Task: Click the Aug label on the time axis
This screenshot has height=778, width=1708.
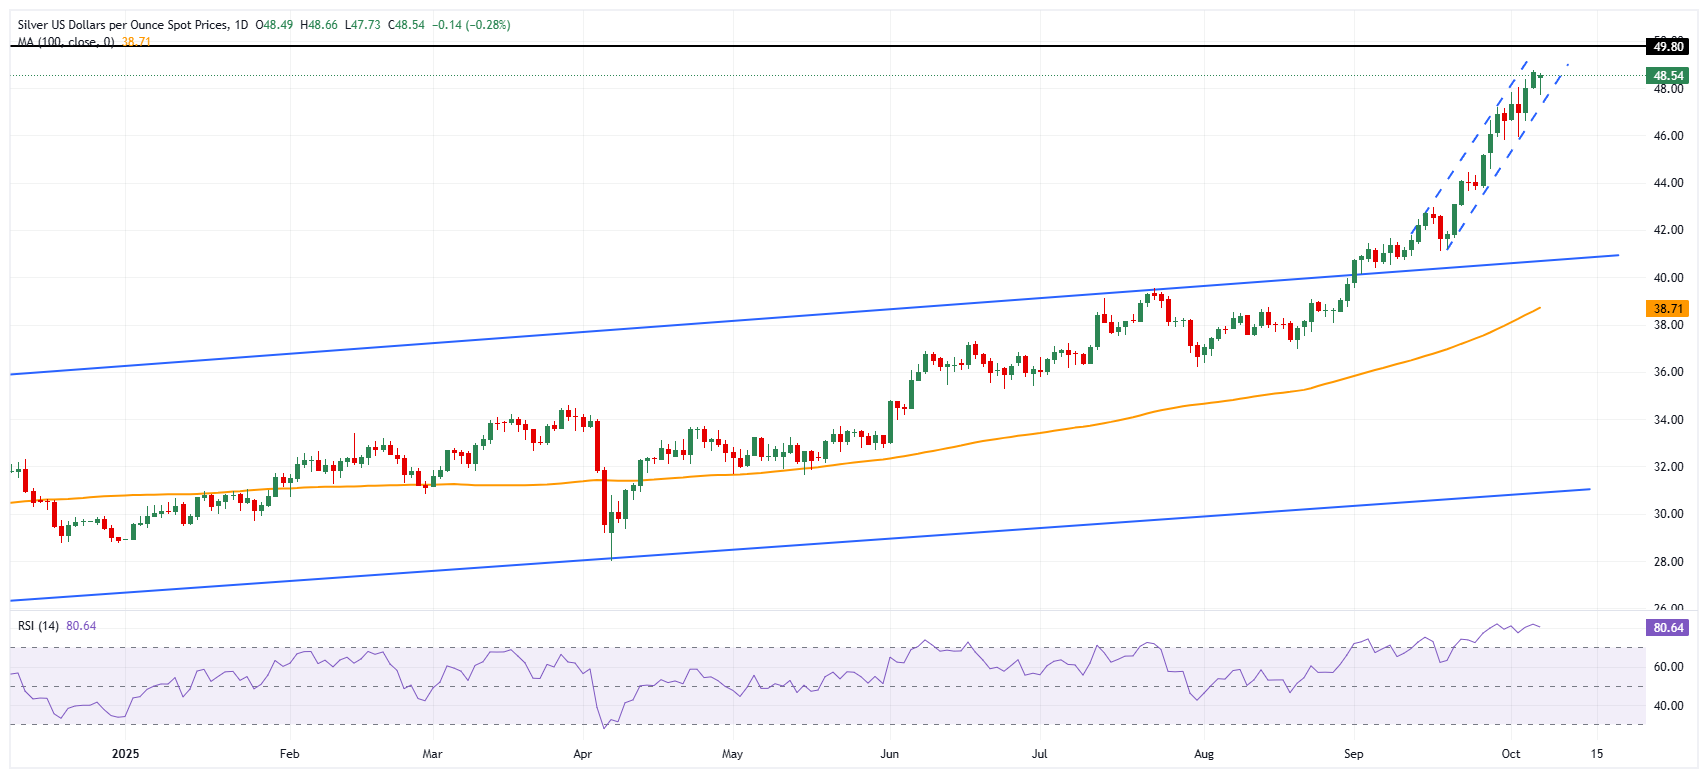Action: (1204, 754)
